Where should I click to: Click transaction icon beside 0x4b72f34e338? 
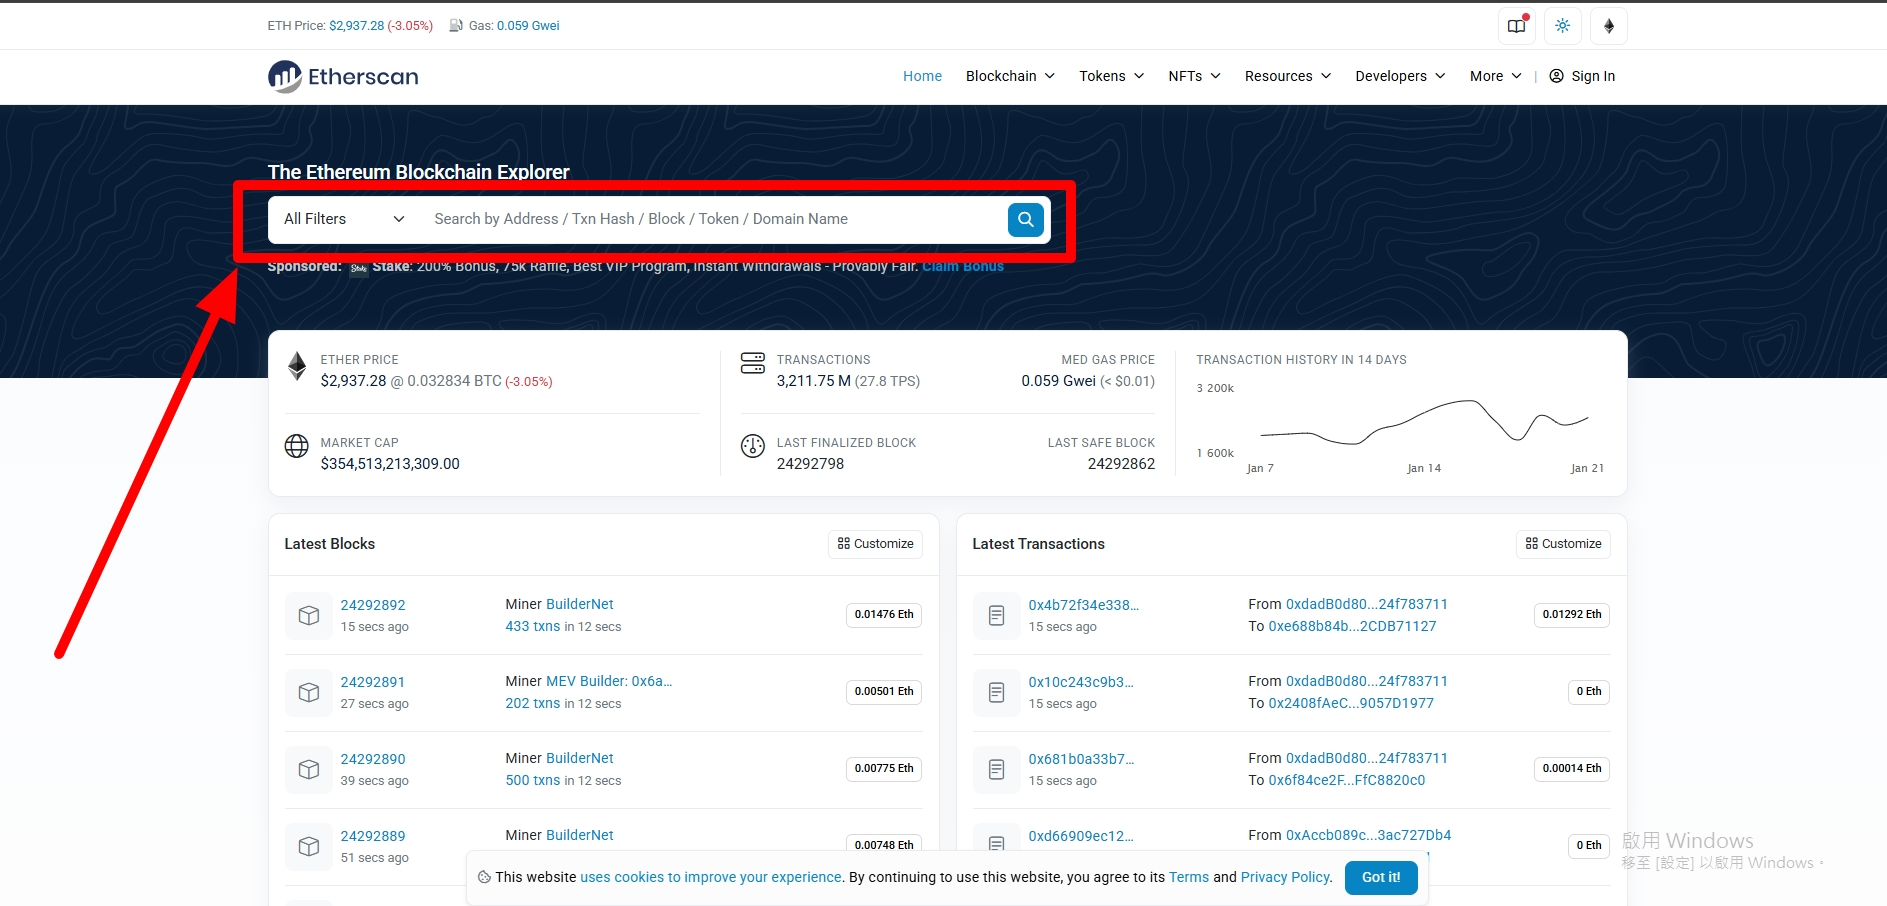click(x=996, y=616)
